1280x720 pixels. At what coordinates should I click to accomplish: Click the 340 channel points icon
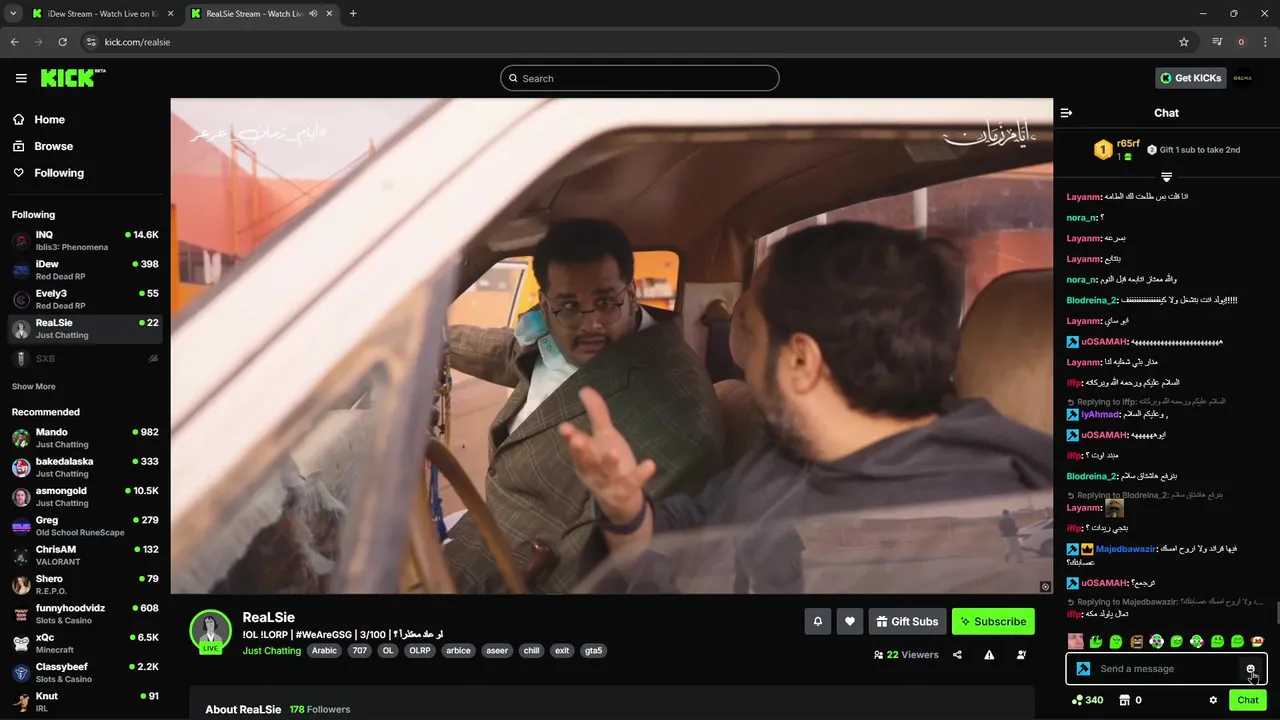(1077, 700)
